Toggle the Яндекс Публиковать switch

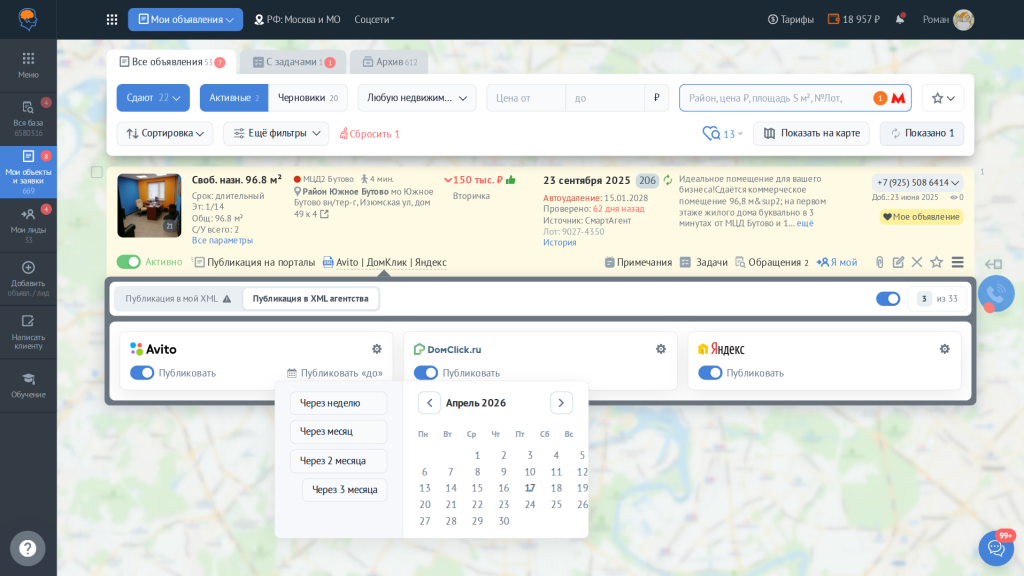(709, 371)
